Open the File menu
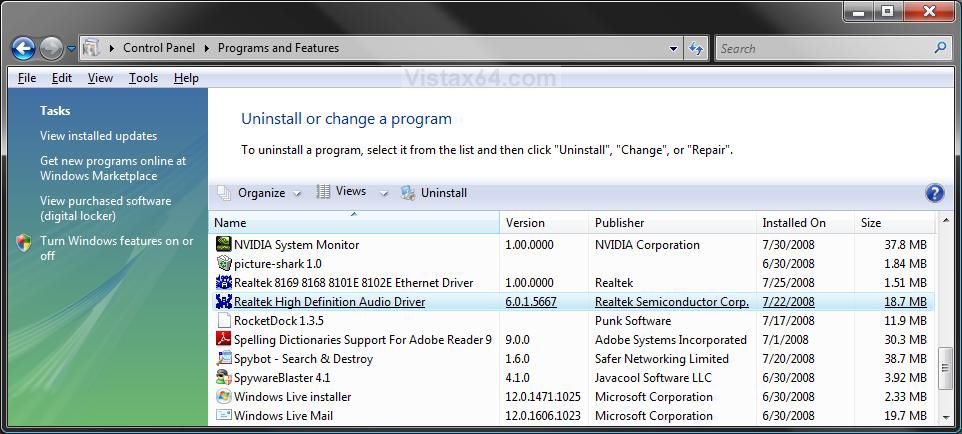This screenshot has height=434, width=962. [27, 78]
